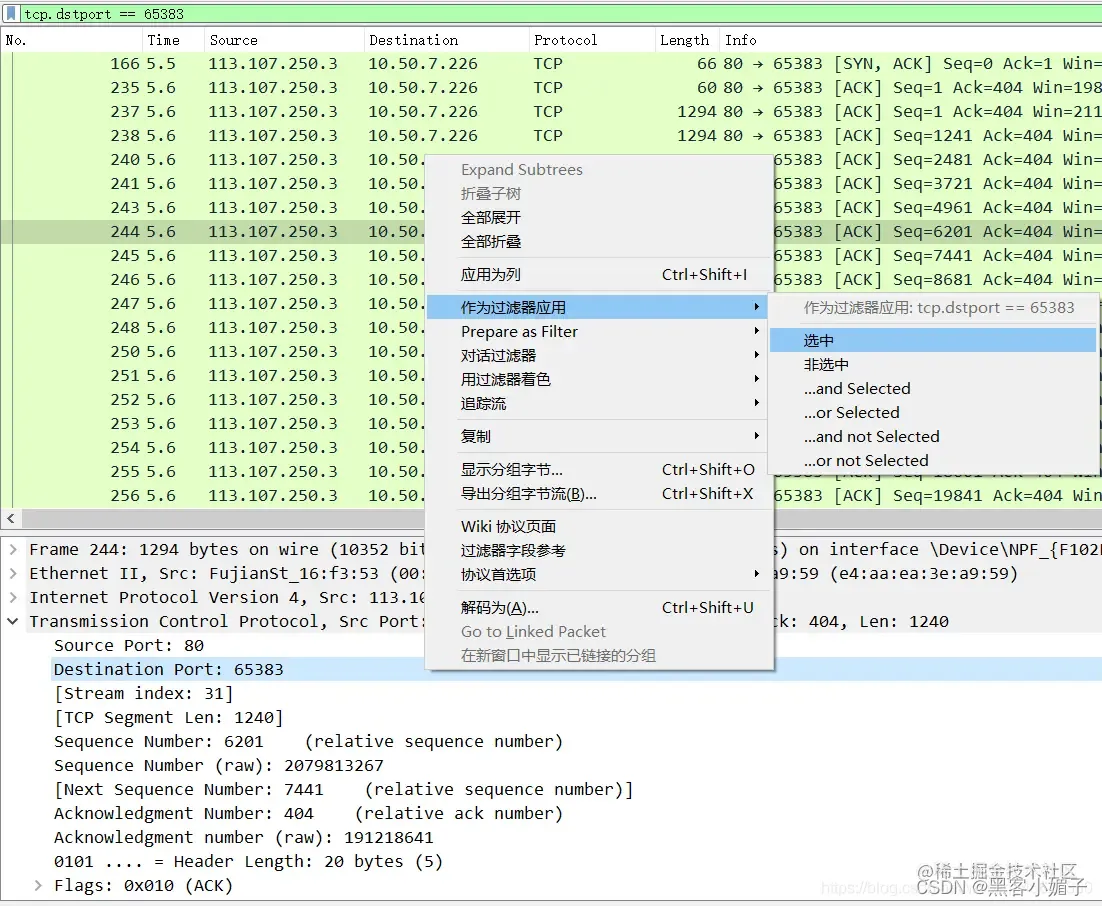Select Sequence Number (raw): 2079813267 line
The height and width of the screenshot is (906, 1102).
click(x=219, y=765)
